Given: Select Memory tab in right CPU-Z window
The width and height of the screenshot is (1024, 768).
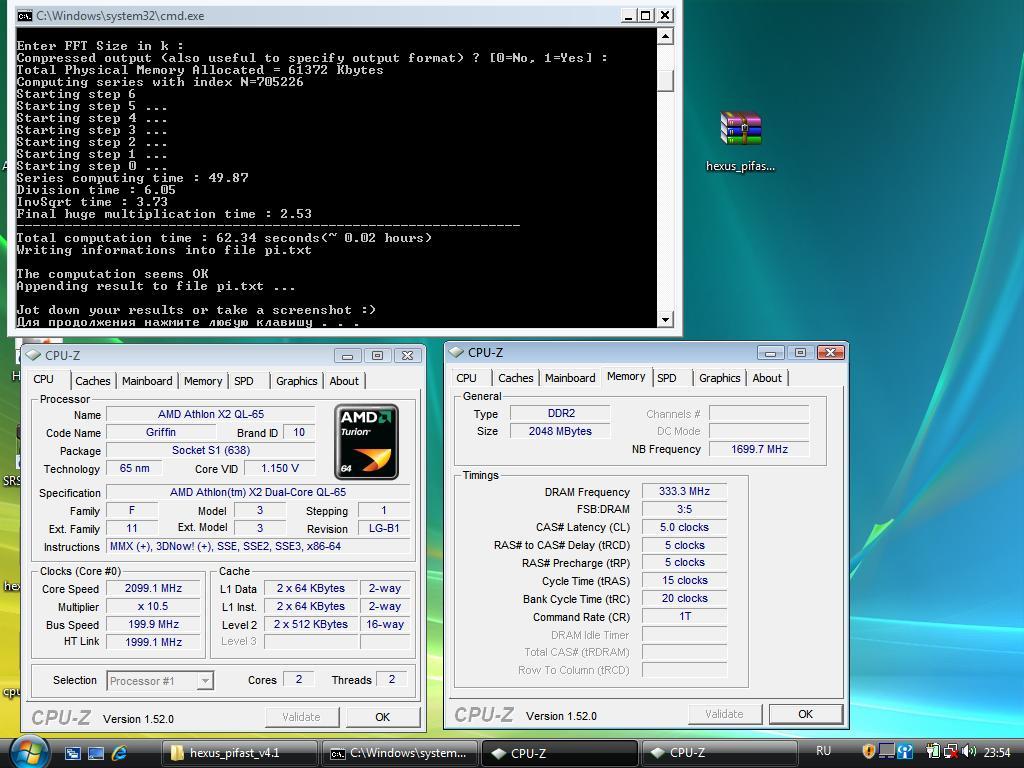Looking at the screenshot, I should pos(626,377).
